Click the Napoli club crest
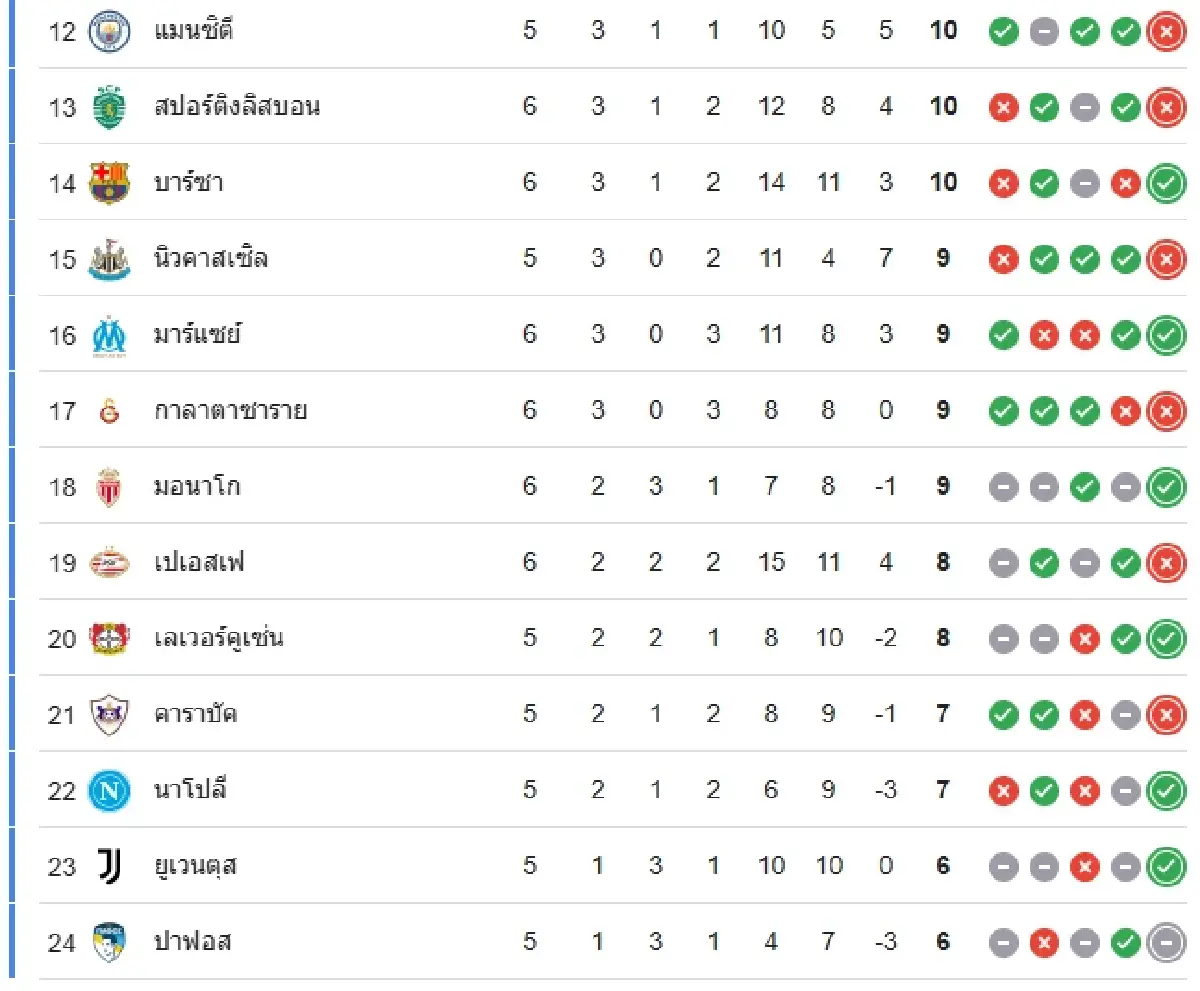1200x991 pixels. point(109,791)
